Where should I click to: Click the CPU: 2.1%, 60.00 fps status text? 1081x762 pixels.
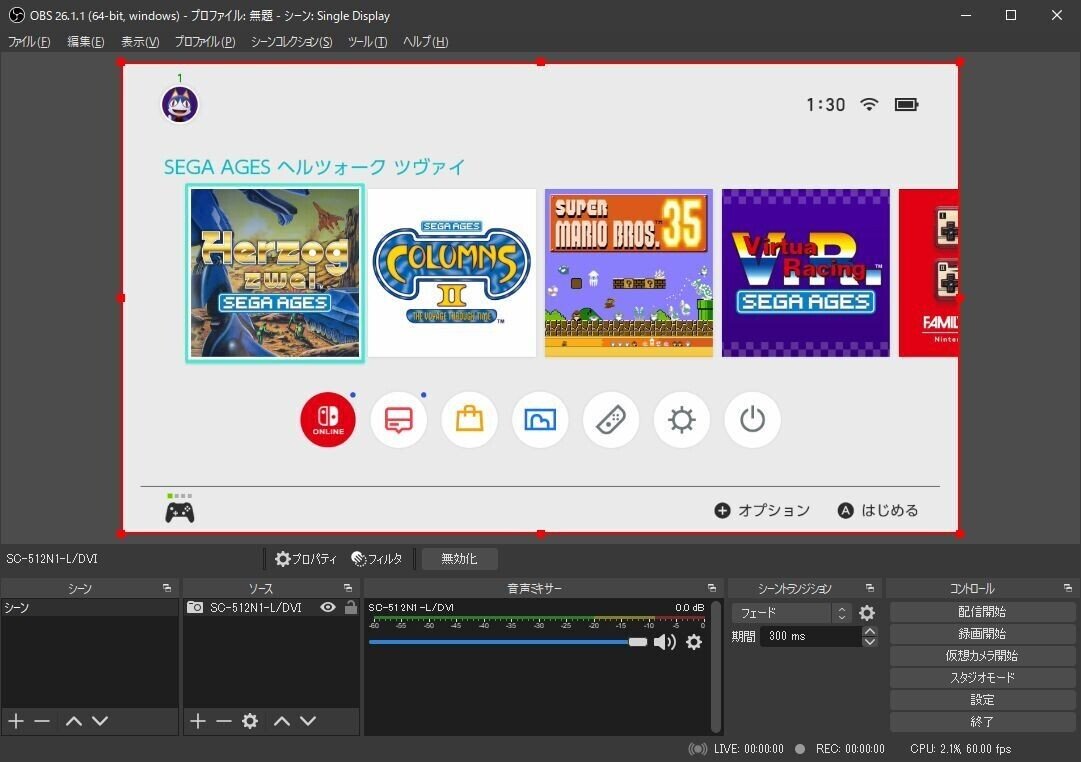(x=960, y=749)
